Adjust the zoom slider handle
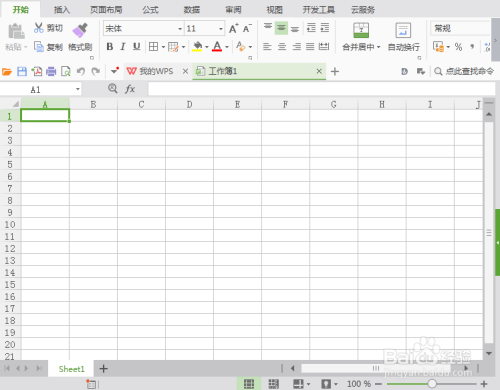Image resolution: width=500 pixels, height=390 pixels. pos(432,384)
